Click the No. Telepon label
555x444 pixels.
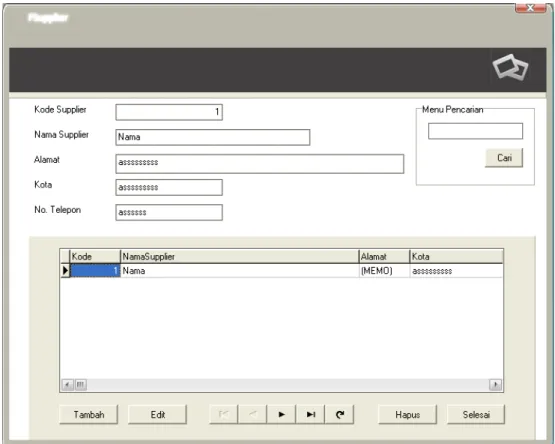(x=58, y=210)
